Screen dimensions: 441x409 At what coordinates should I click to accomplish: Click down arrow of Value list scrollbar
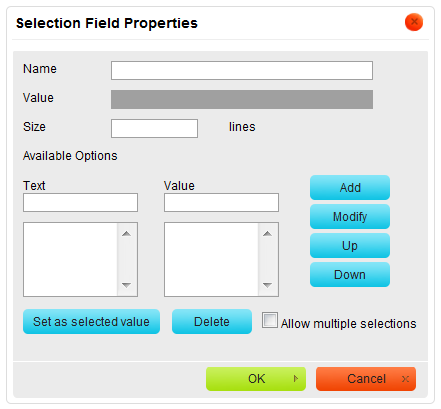tap(267, 285)
